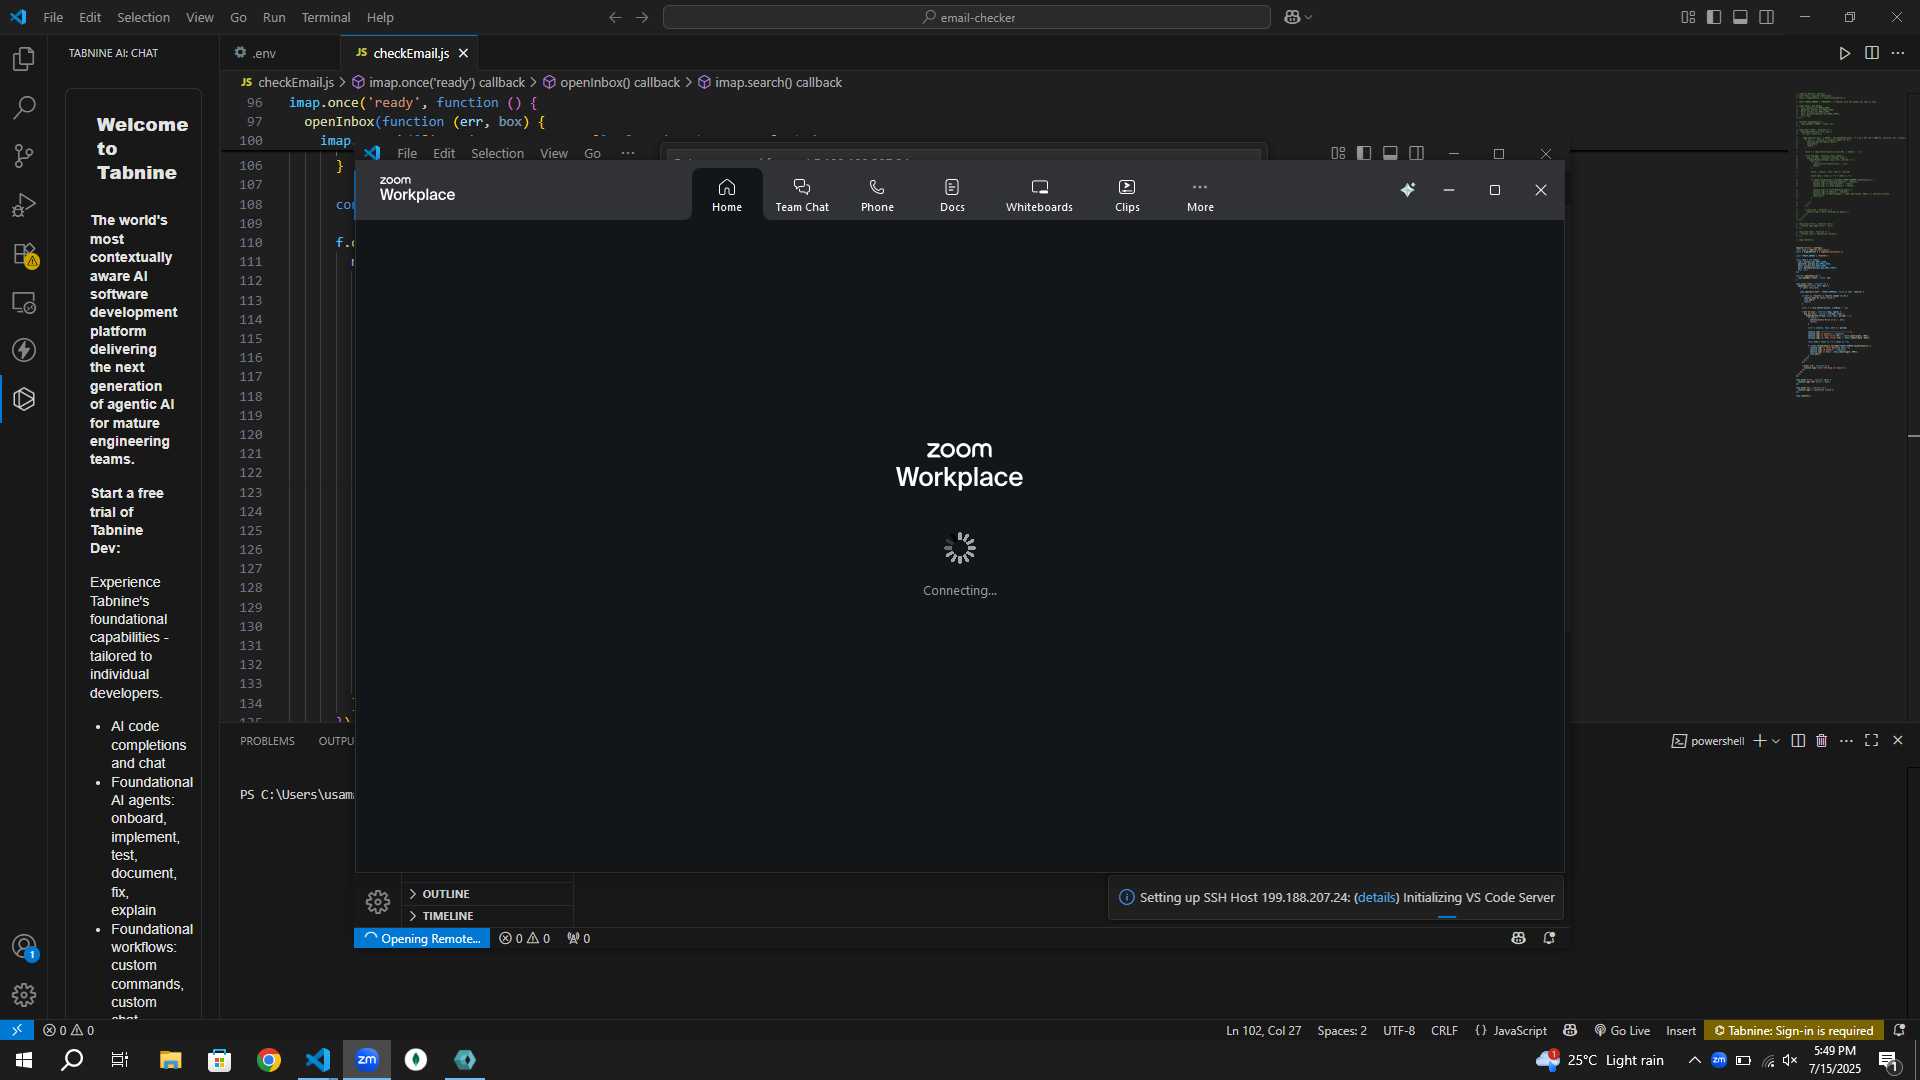Open File menu in main VS Code
This screenshot has height=1080, width=1920.
(53, 17)
